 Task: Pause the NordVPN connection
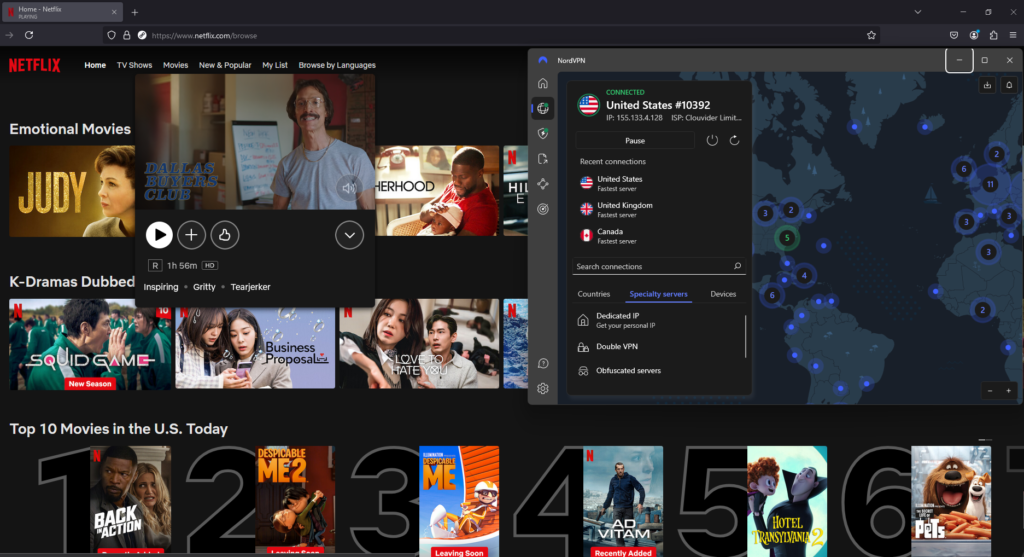(634, 141)
